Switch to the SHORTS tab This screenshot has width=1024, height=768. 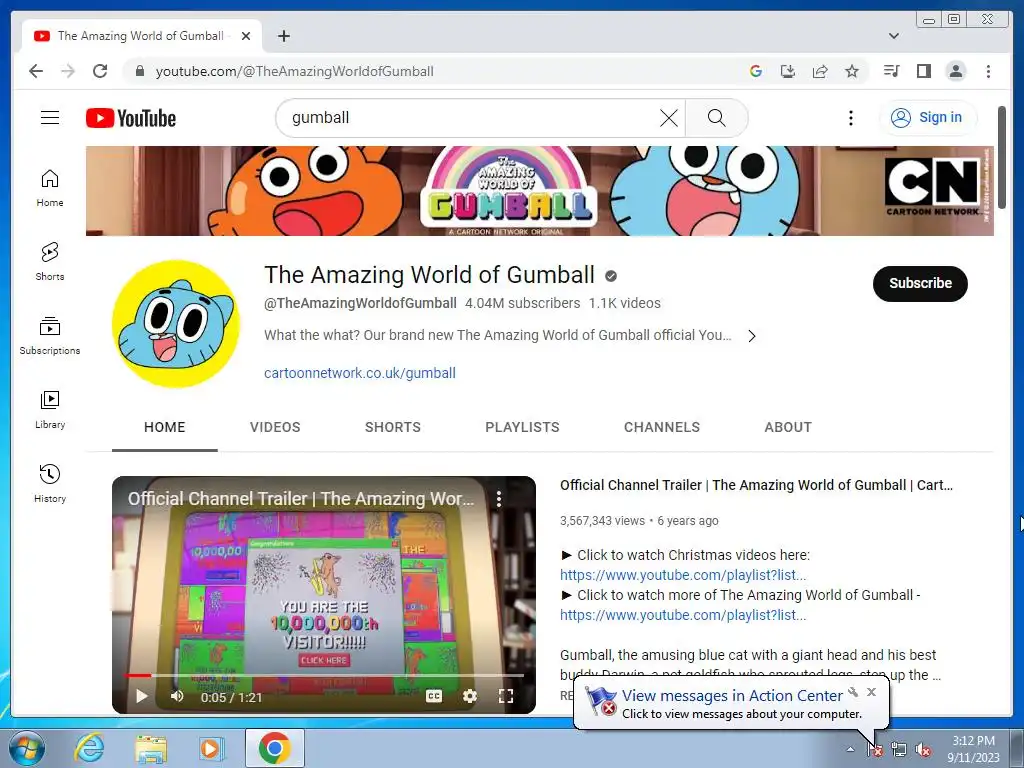[x=392, y=427]
